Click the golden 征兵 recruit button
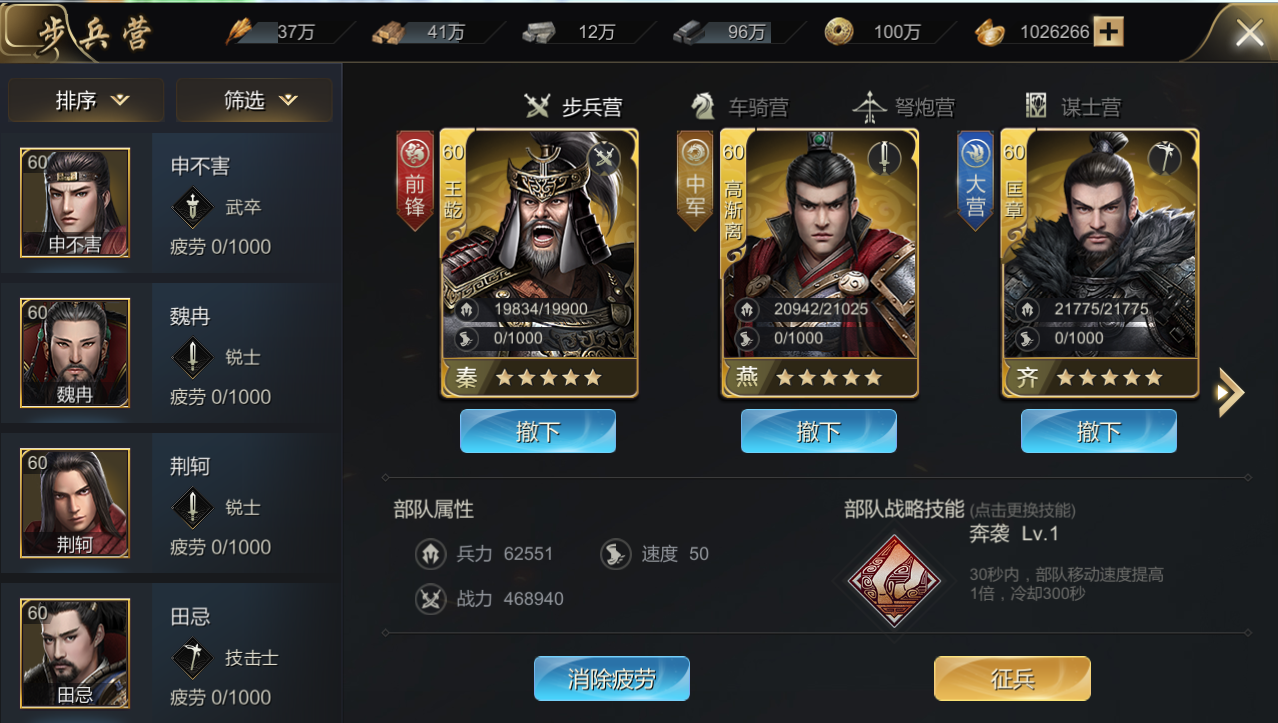The height and width of the screenshot is (723, 1278). (1012, 679)
